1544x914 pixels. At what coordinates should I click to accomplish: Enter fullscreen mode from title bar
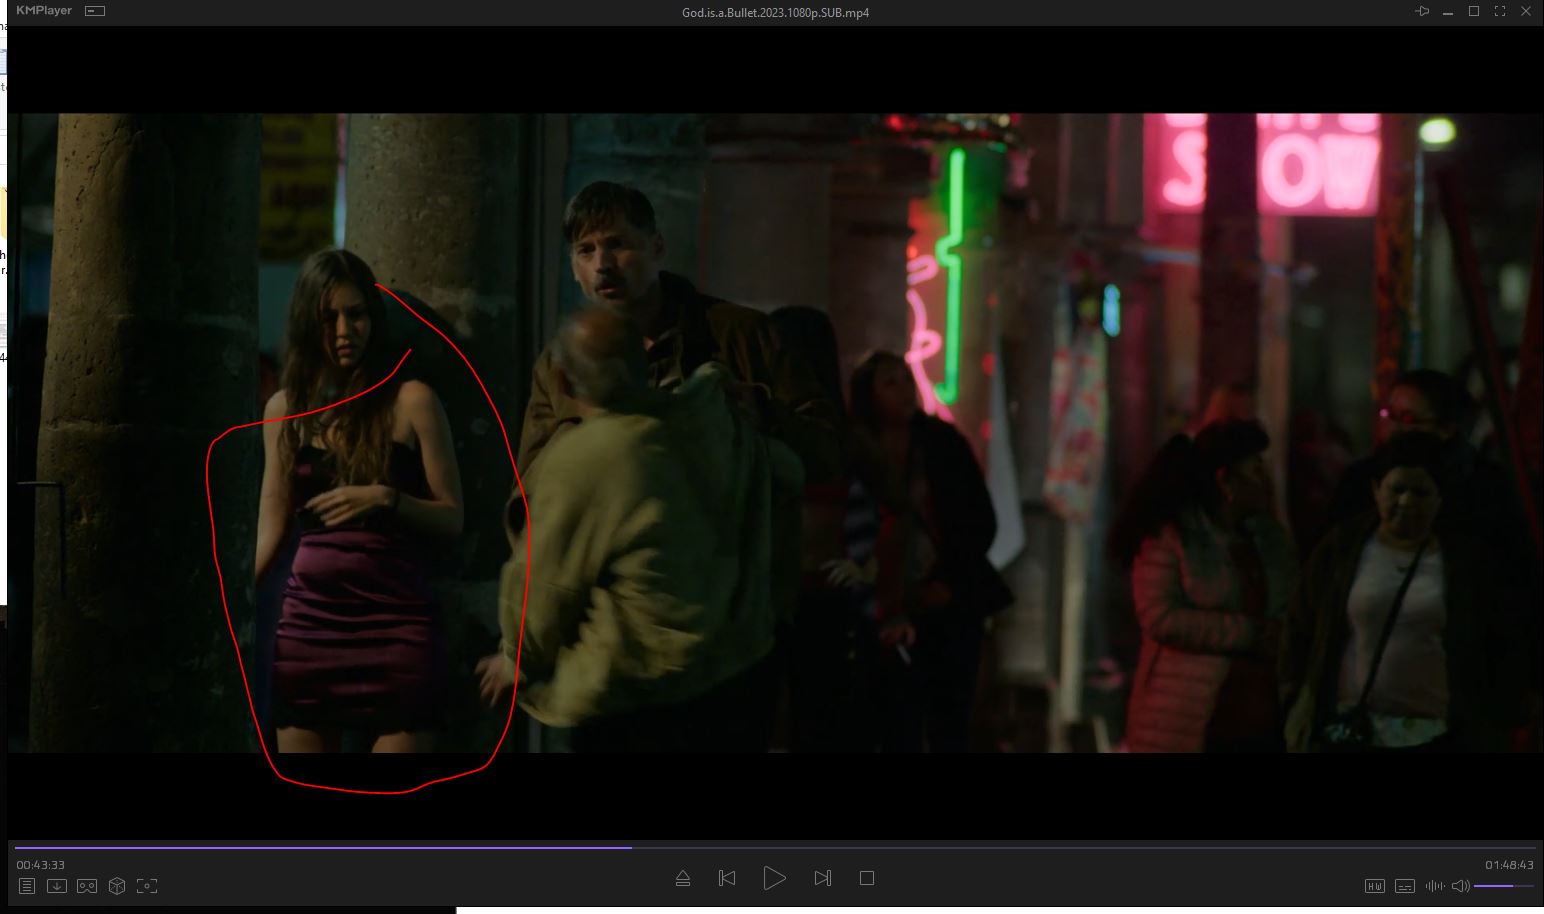1500,11
